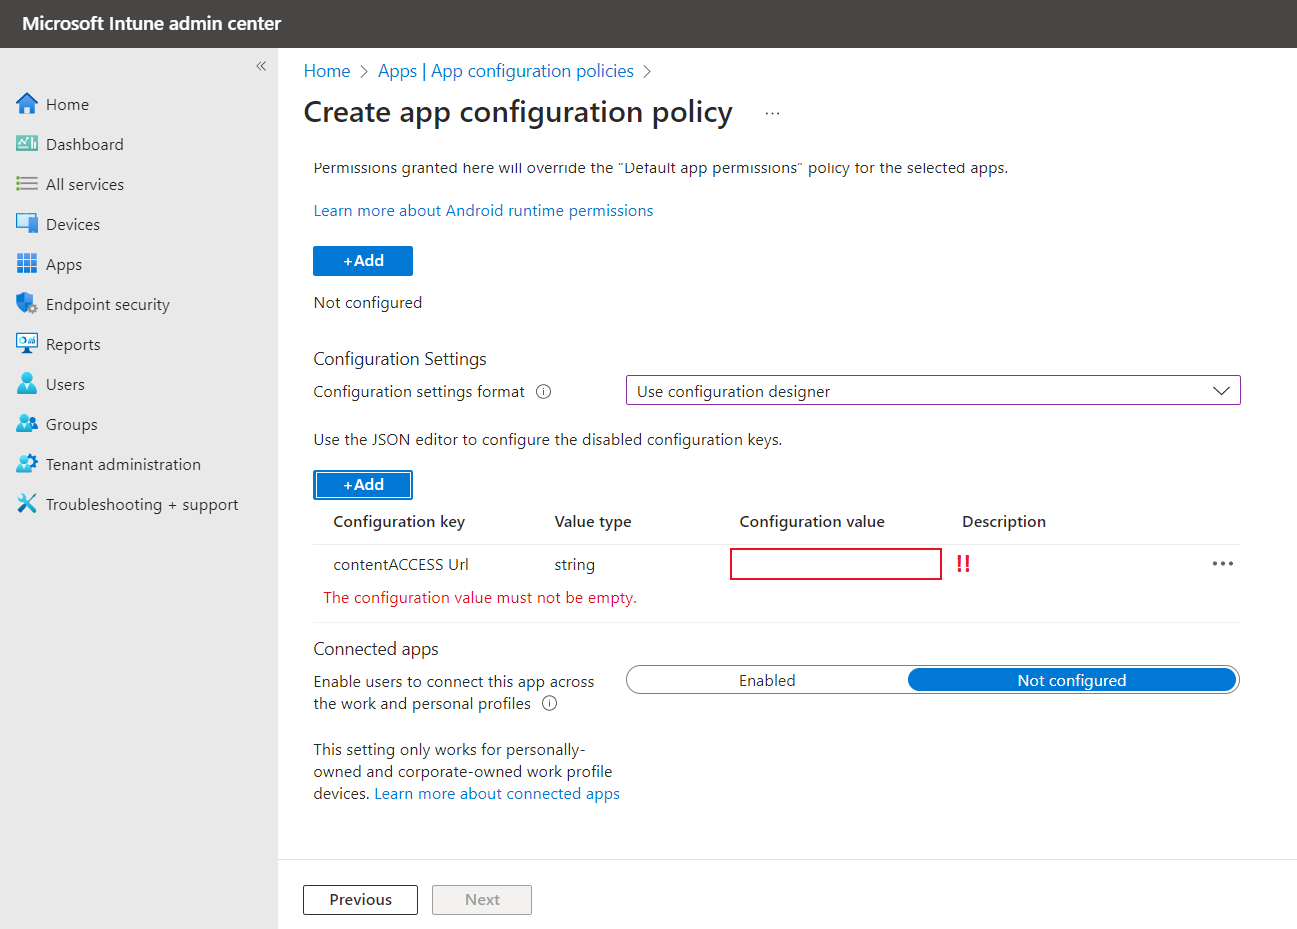Select Not configured for Connected apps
Viewport: 1297px width, 929px height.
tap(1071, 680)
